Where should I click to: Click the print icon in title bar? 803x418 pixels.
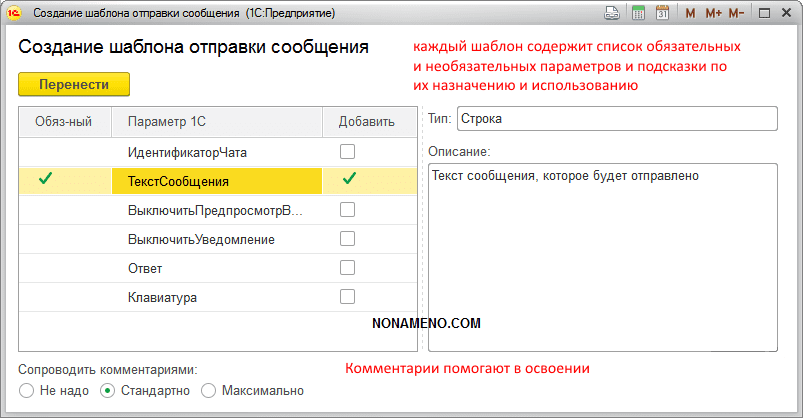coord(612,14)
